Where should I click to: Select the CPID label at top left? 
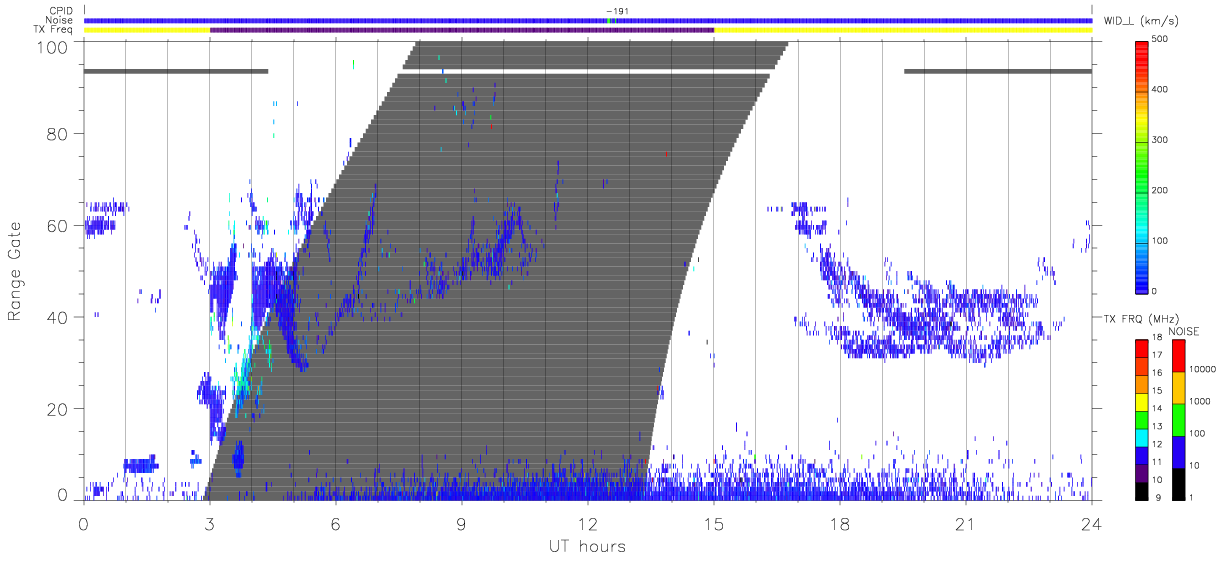pos(62,10)
